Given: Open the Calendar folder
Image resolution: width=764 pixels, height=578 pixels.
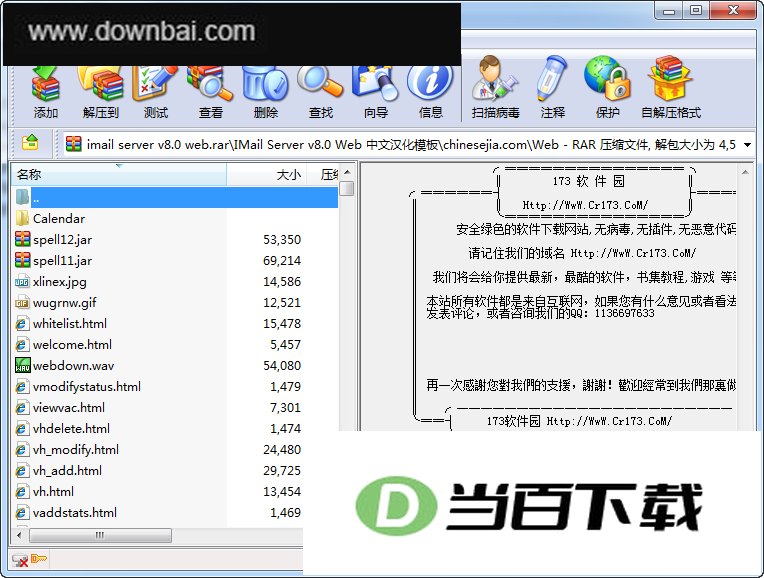Looking at the screenshot, I should coord(58,218).
